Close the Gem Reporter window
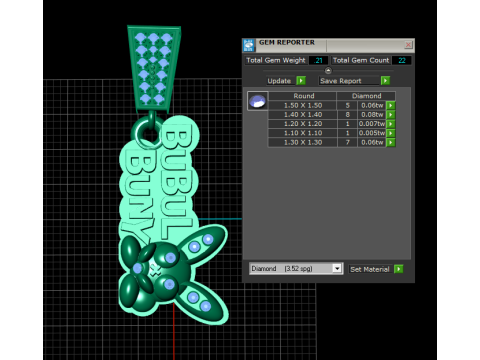The height and width of the screenshot is (360, 480). [x=408, y=44]
